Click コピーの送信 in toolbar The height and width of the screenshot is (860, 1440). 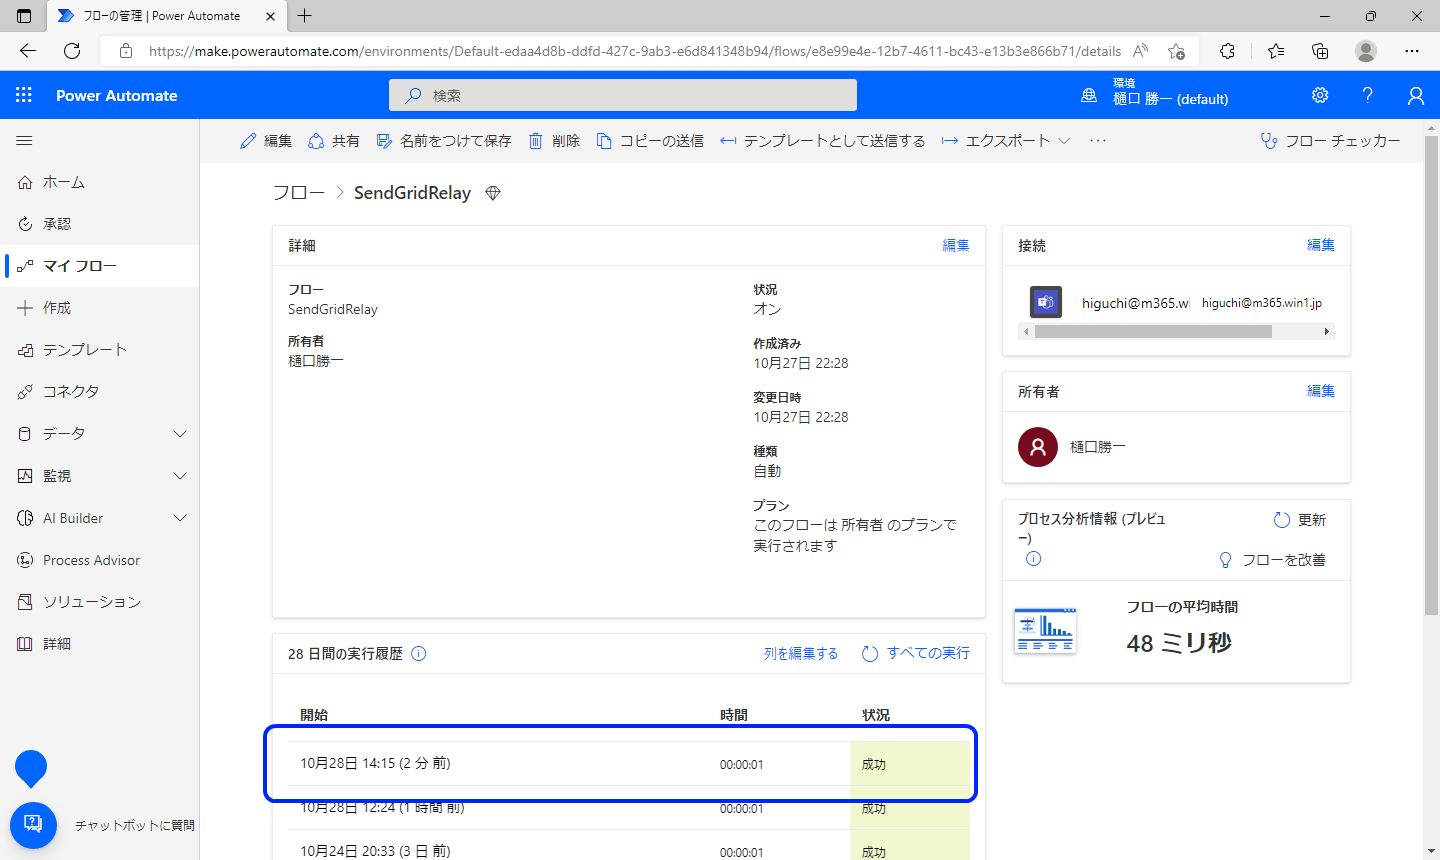(650, 141)
